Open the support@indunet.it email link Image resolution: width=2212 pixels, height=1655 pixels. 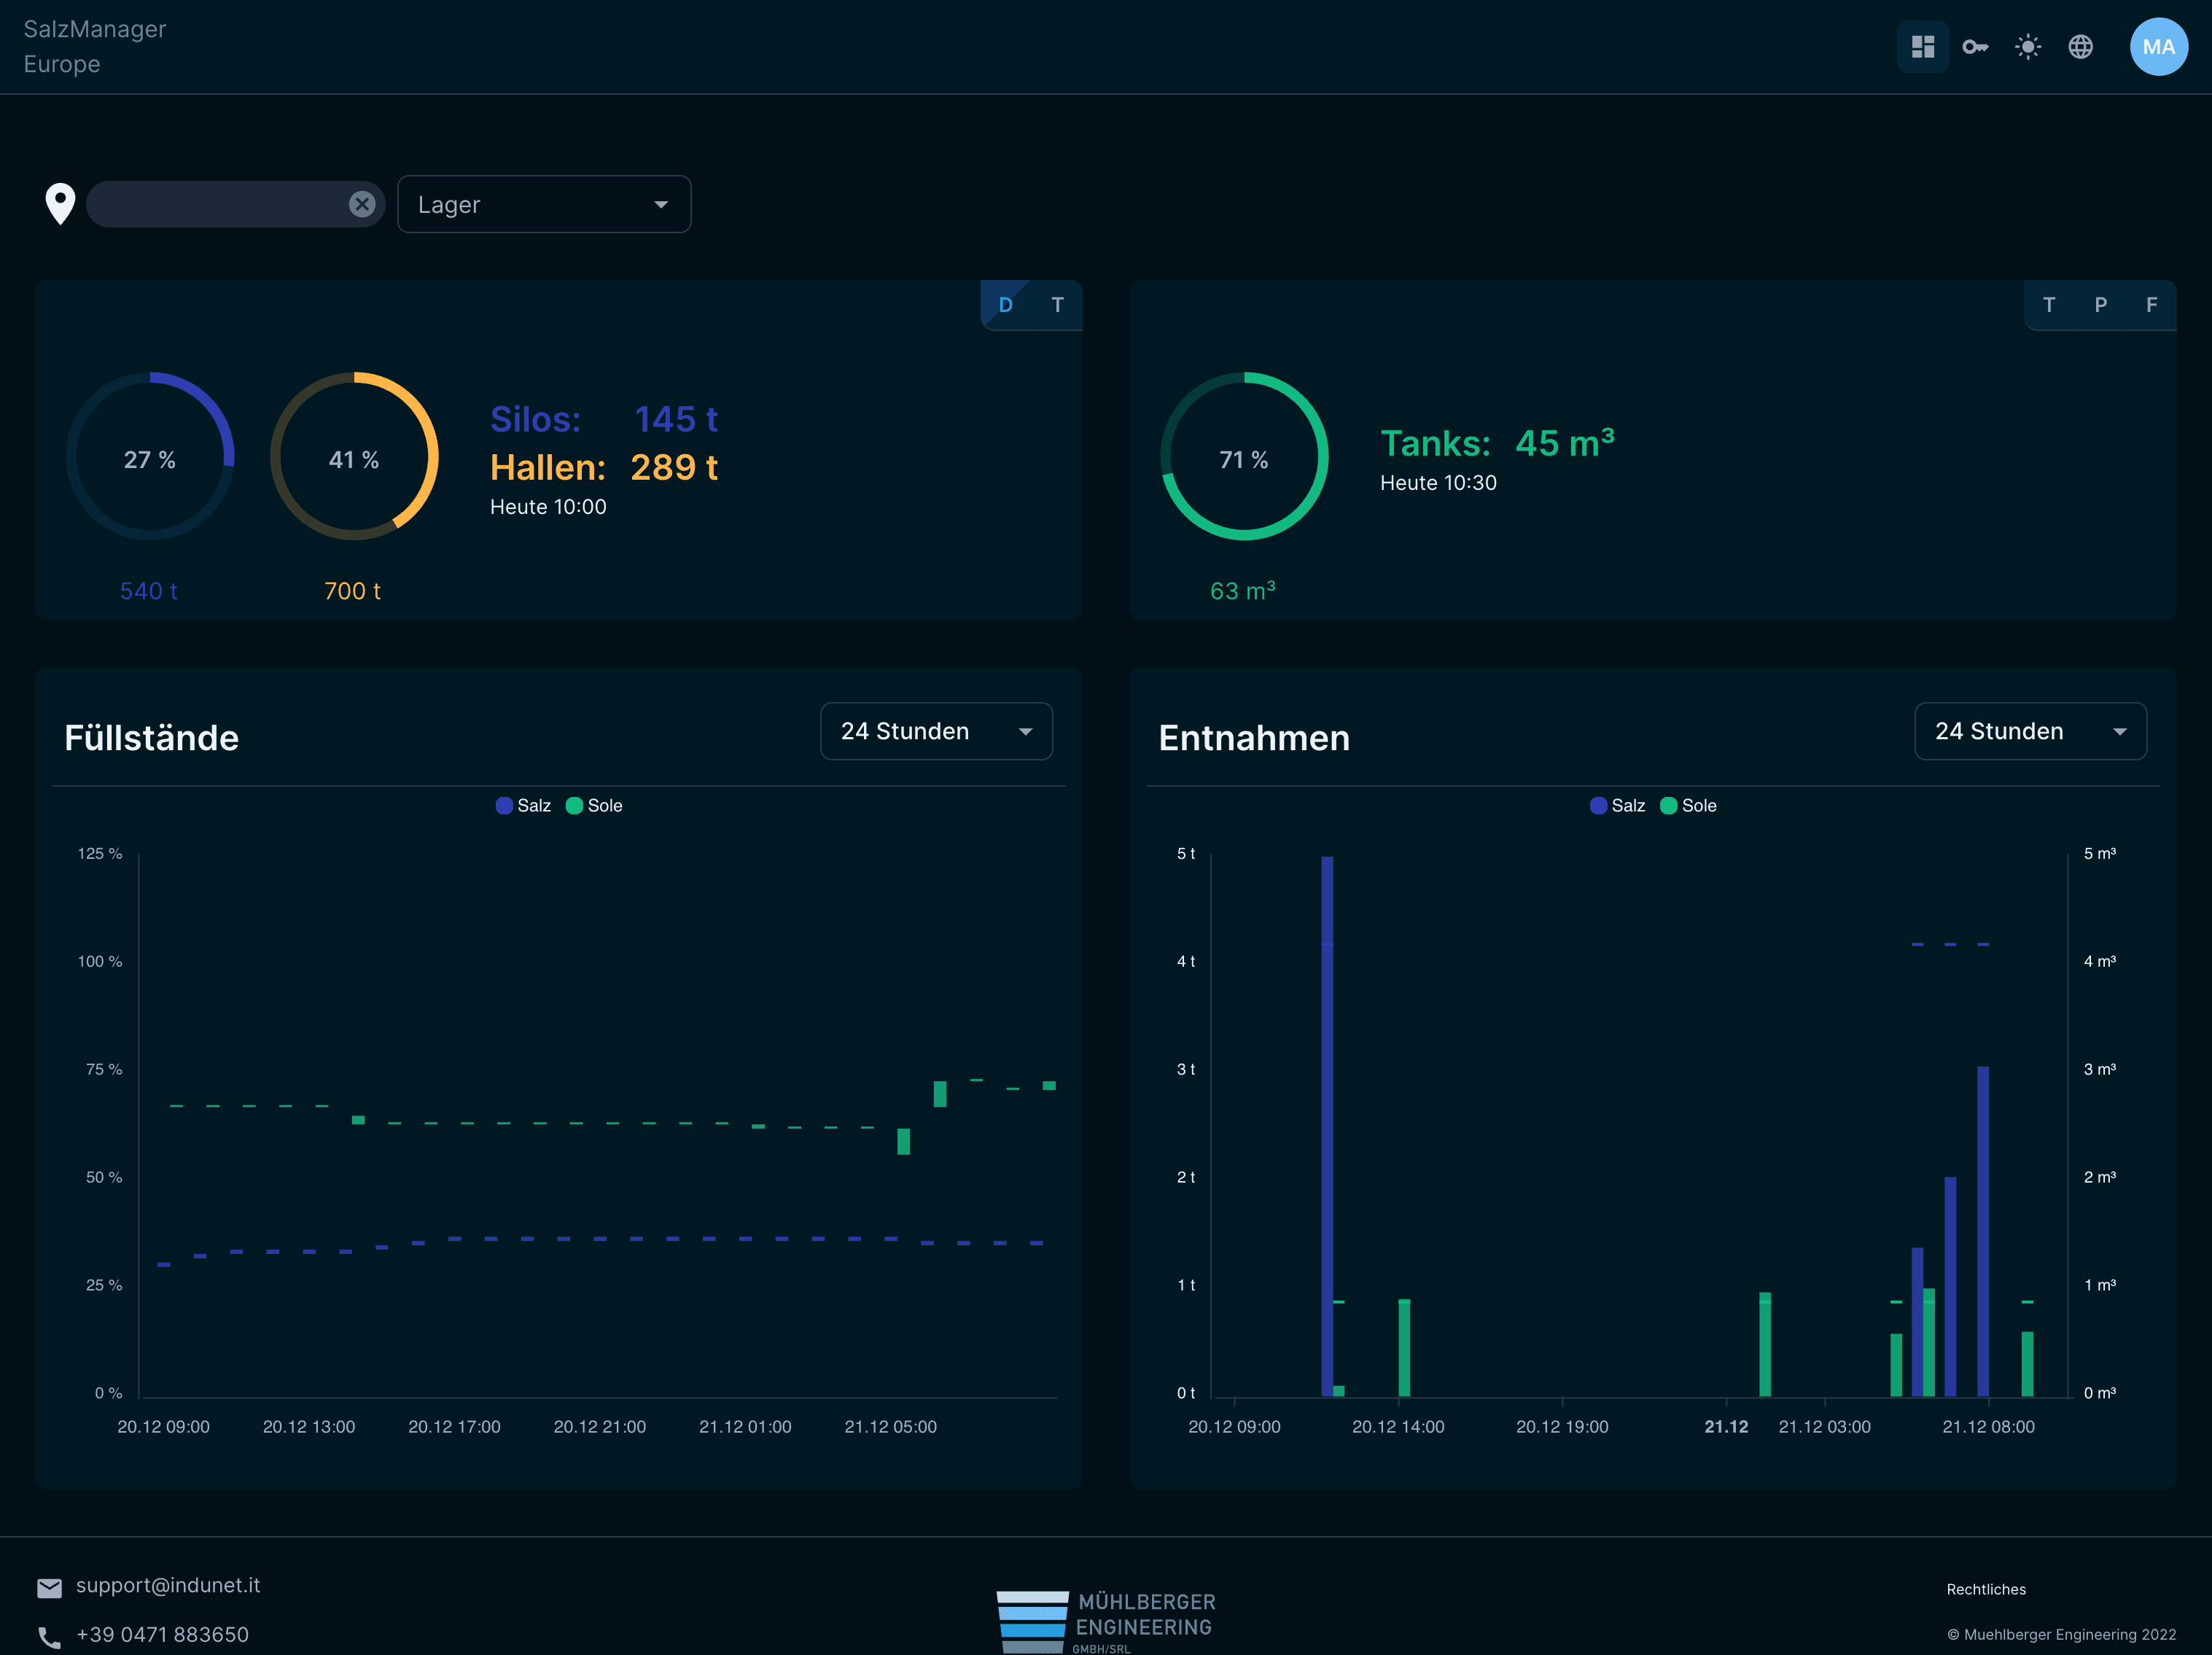point(168,1586)
